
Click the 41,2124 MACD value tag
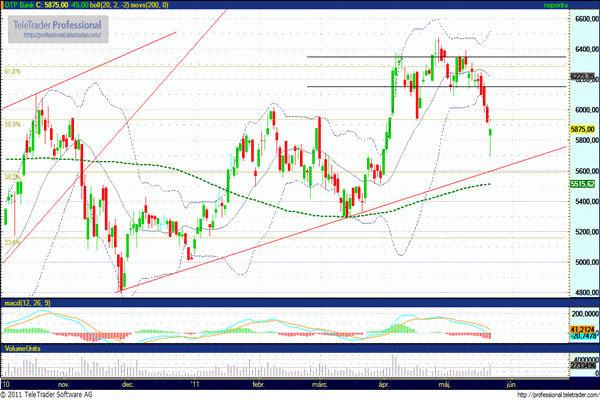click(583, 328)
